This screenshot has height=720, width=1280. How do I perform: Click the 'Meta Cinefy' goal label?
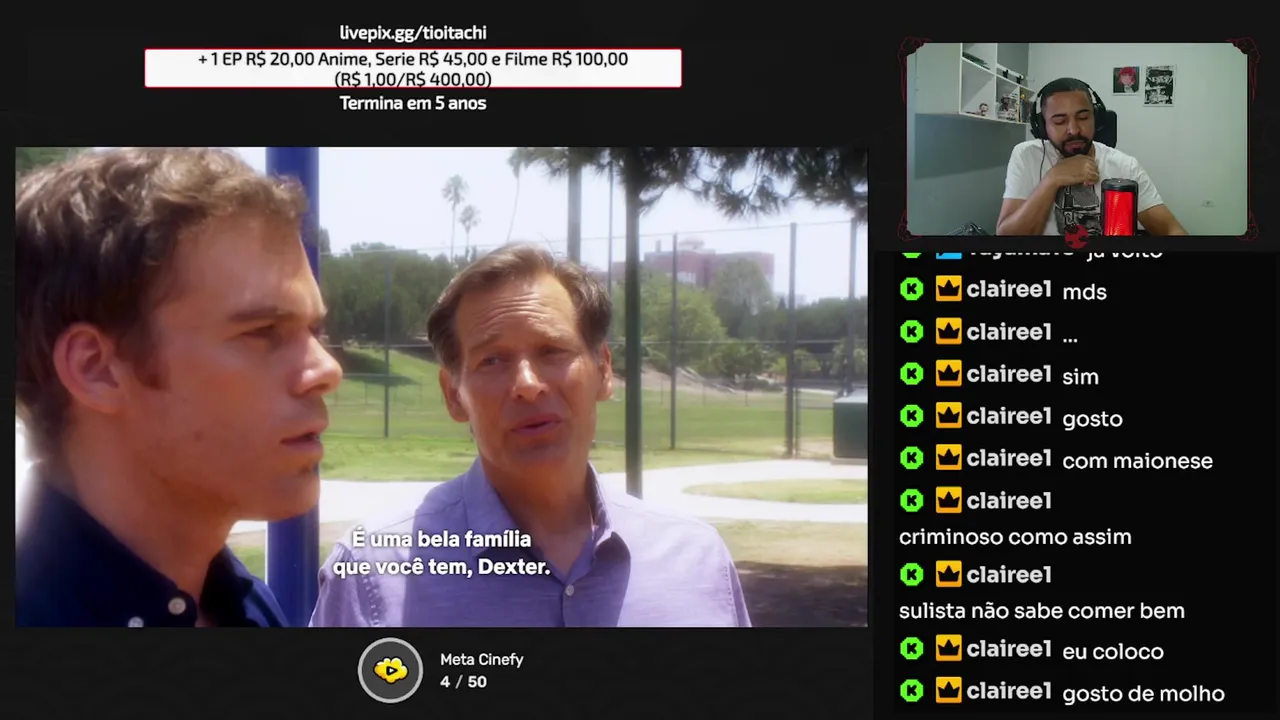[482, 660]
